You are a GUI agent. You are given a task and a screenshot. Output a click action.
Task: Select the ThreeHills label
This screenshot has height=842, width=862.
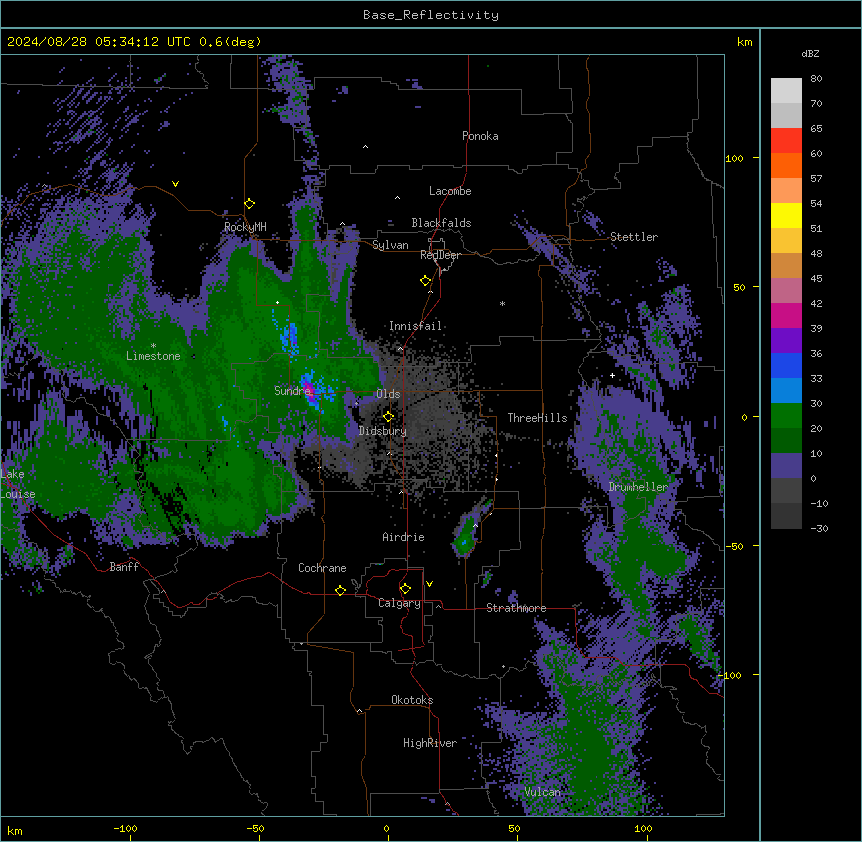(537, 418)
